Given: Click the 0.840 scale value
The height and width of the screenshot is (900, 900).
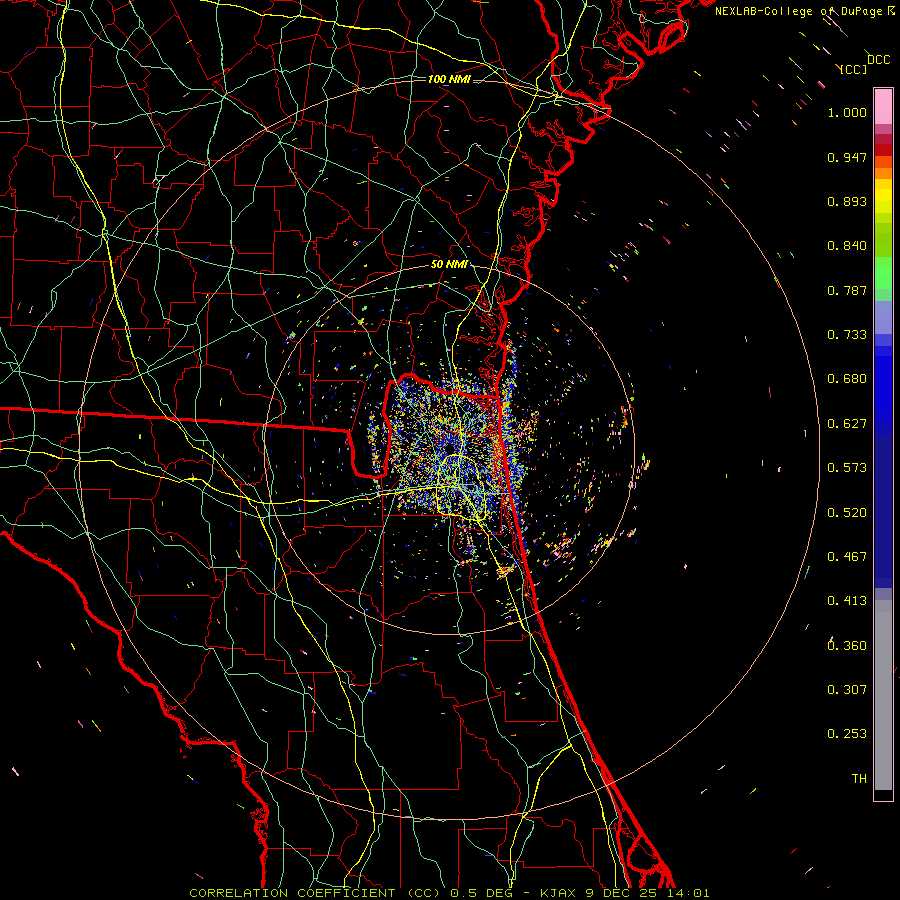Looking at the screenshot, I should coord(847,246).
